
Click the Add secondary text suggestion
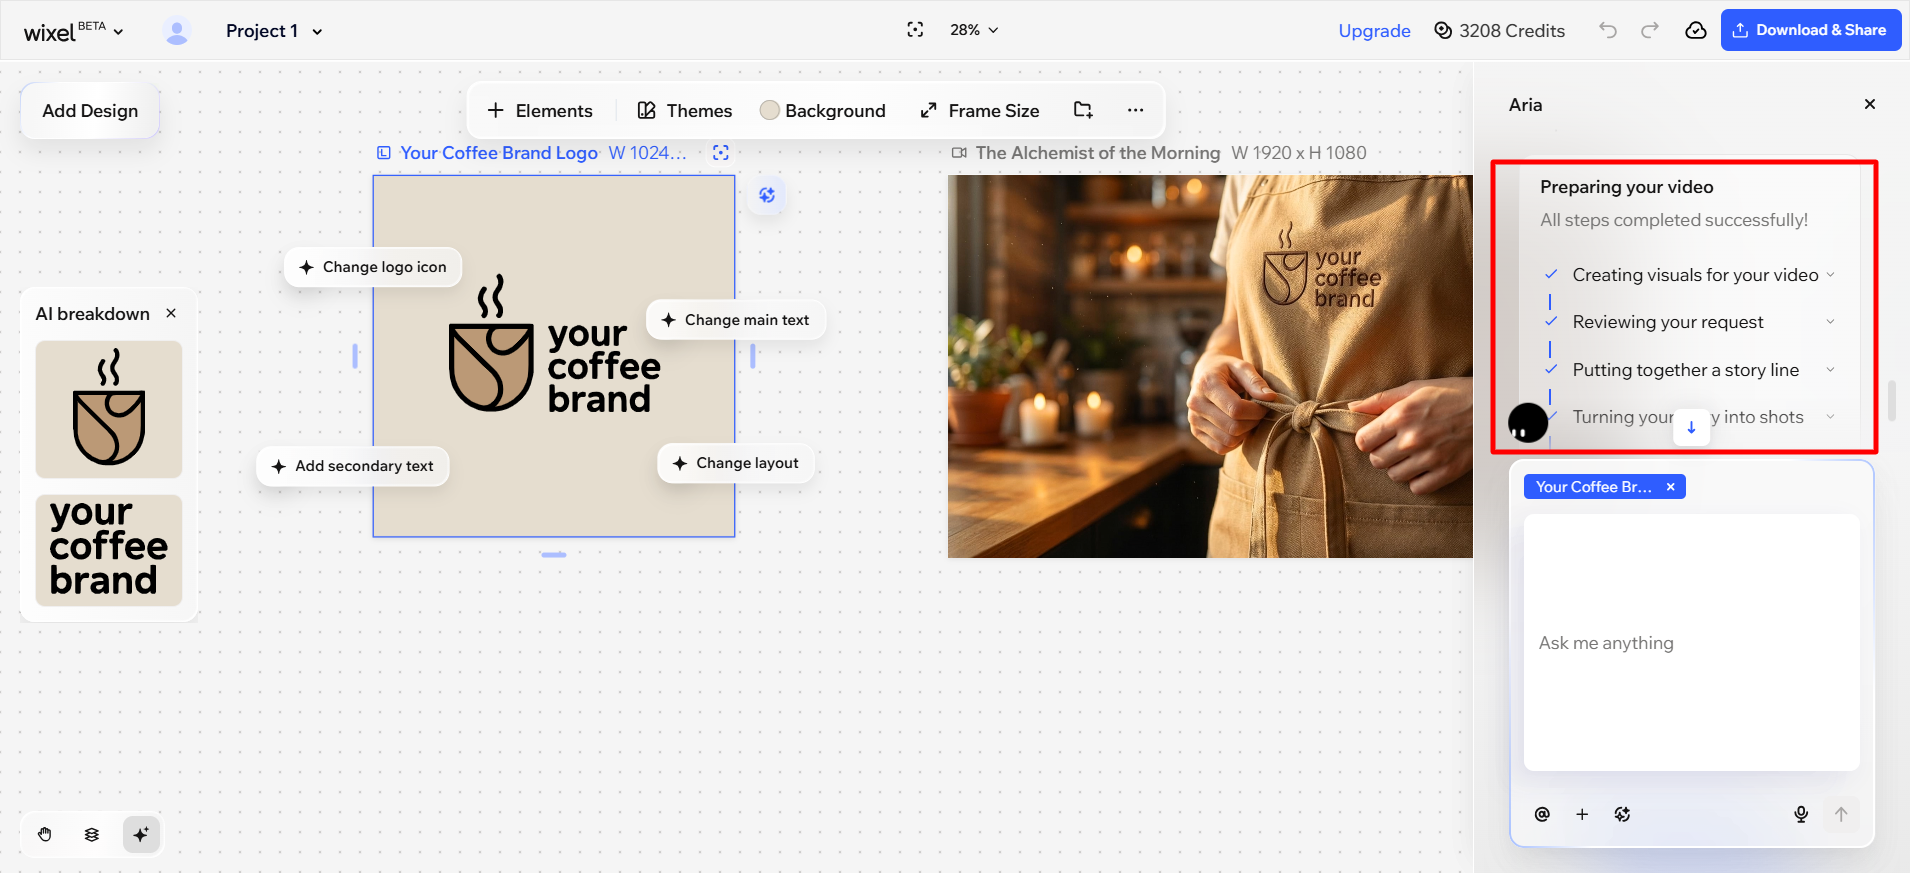(353, 466)
